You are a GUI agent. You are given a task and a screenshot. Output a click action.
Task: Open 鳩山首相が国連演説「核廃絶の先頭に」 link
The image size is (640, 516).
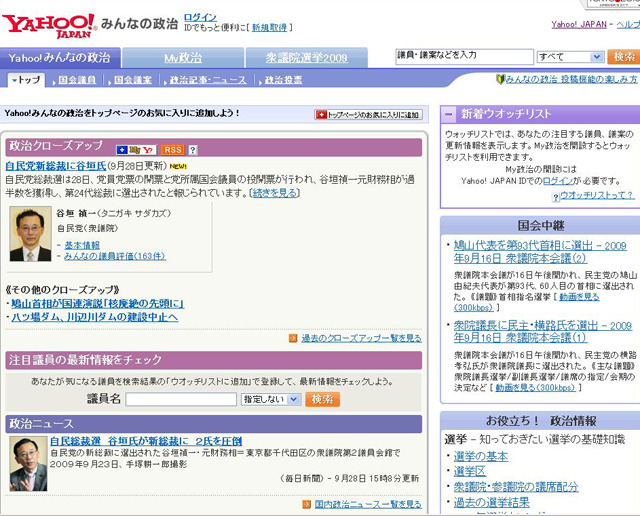tap(97, 303)
